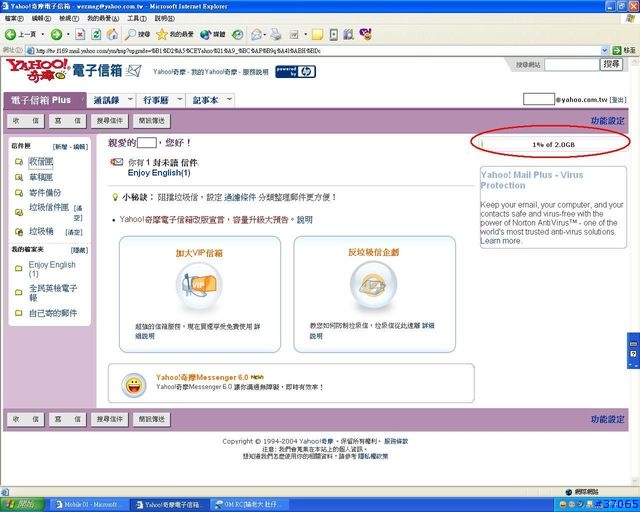
Task: Open the 我的最愛 Favorites menu
Action: coord(103,18)
